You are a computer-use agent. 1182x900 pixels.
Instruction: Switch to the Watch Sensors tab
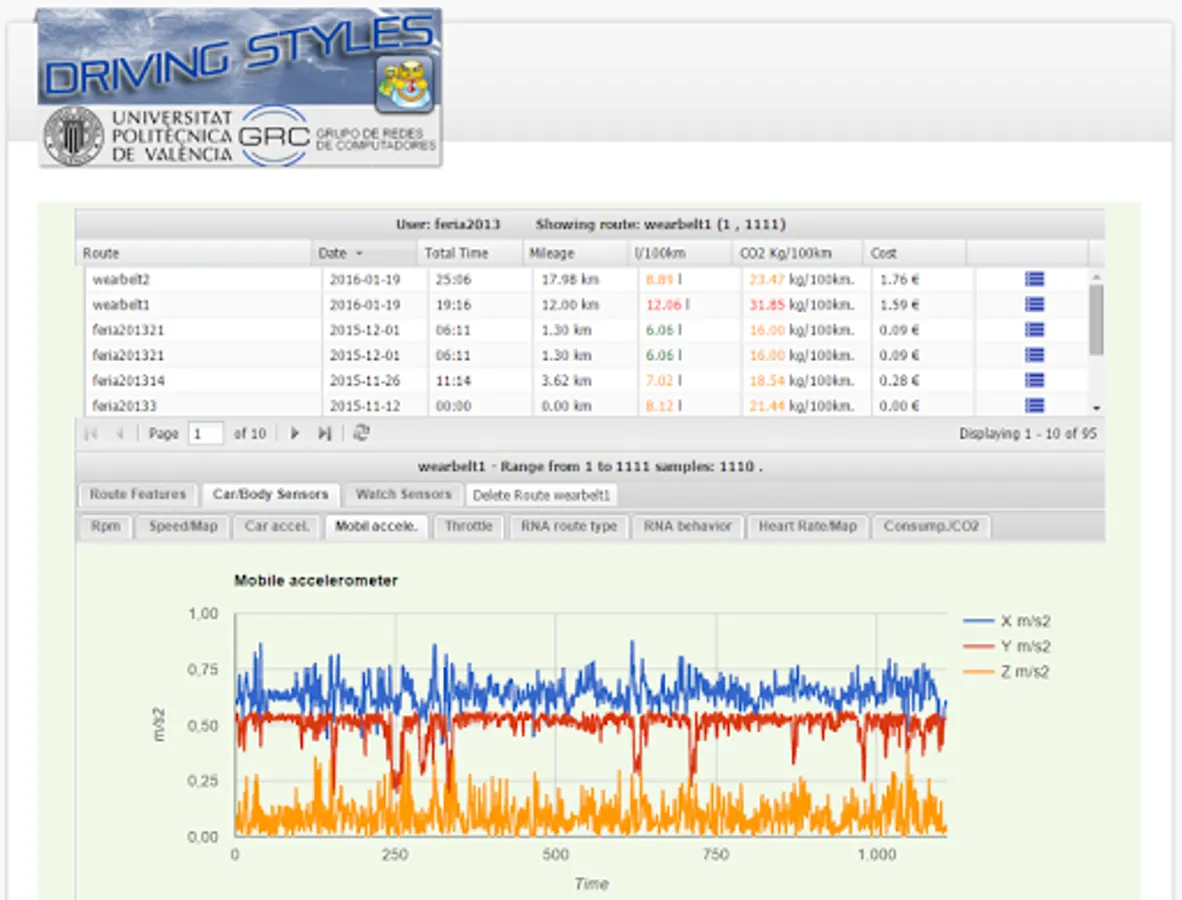[402, 494]
